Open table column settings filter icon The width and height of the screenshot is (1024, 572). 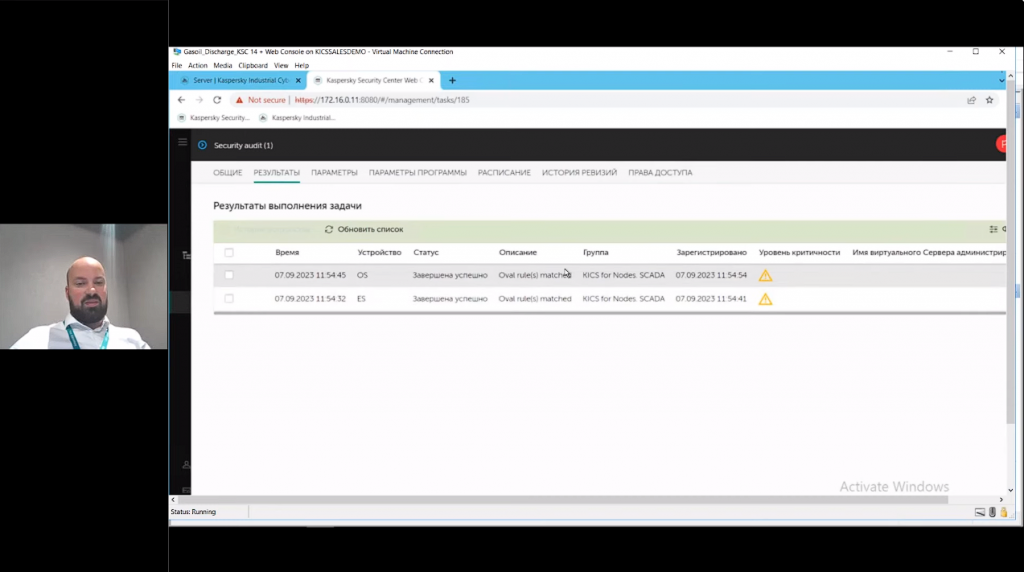point(993,229)
